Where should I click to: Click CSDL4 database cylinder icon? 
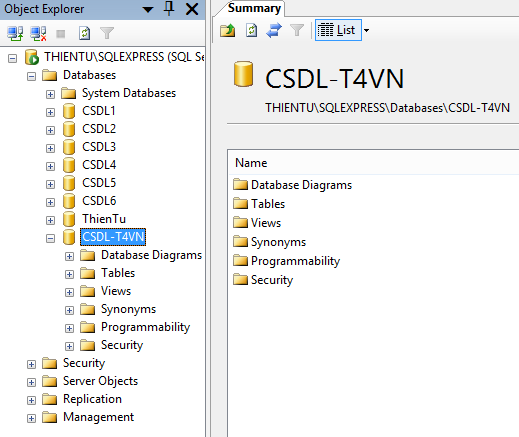(x=69, y=165)
